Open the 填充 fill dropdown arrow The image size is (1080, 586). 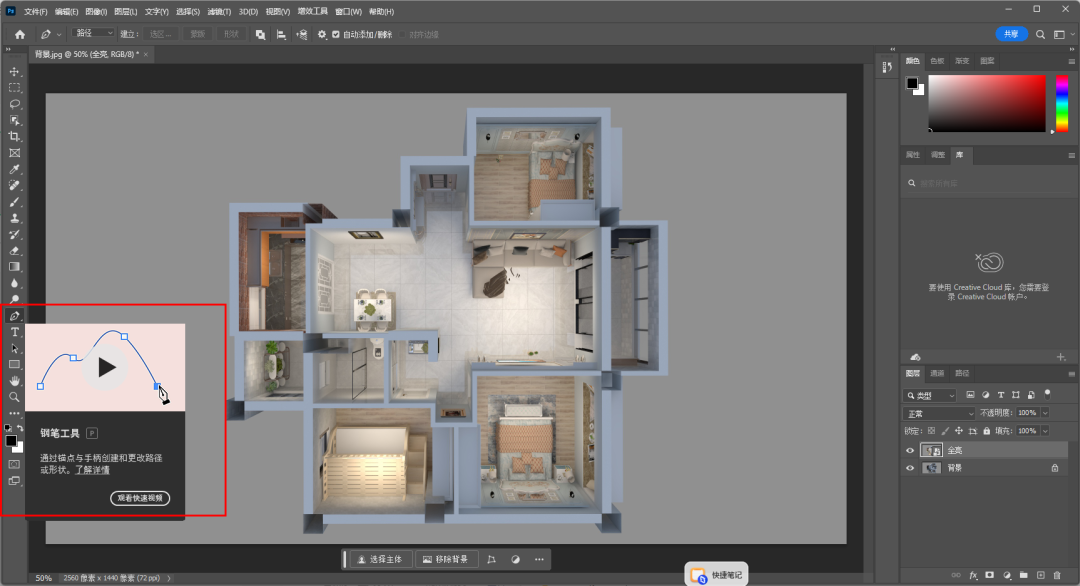[x=1045, y=431]
